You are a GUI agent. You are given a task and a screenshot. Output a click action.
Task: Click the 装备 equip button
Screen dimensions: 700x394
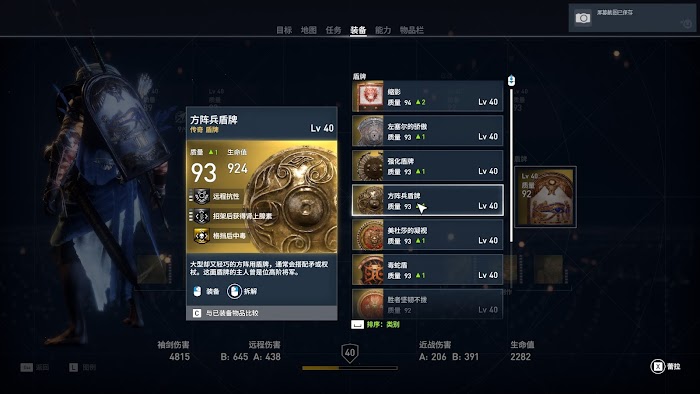[x=207, y=291]
